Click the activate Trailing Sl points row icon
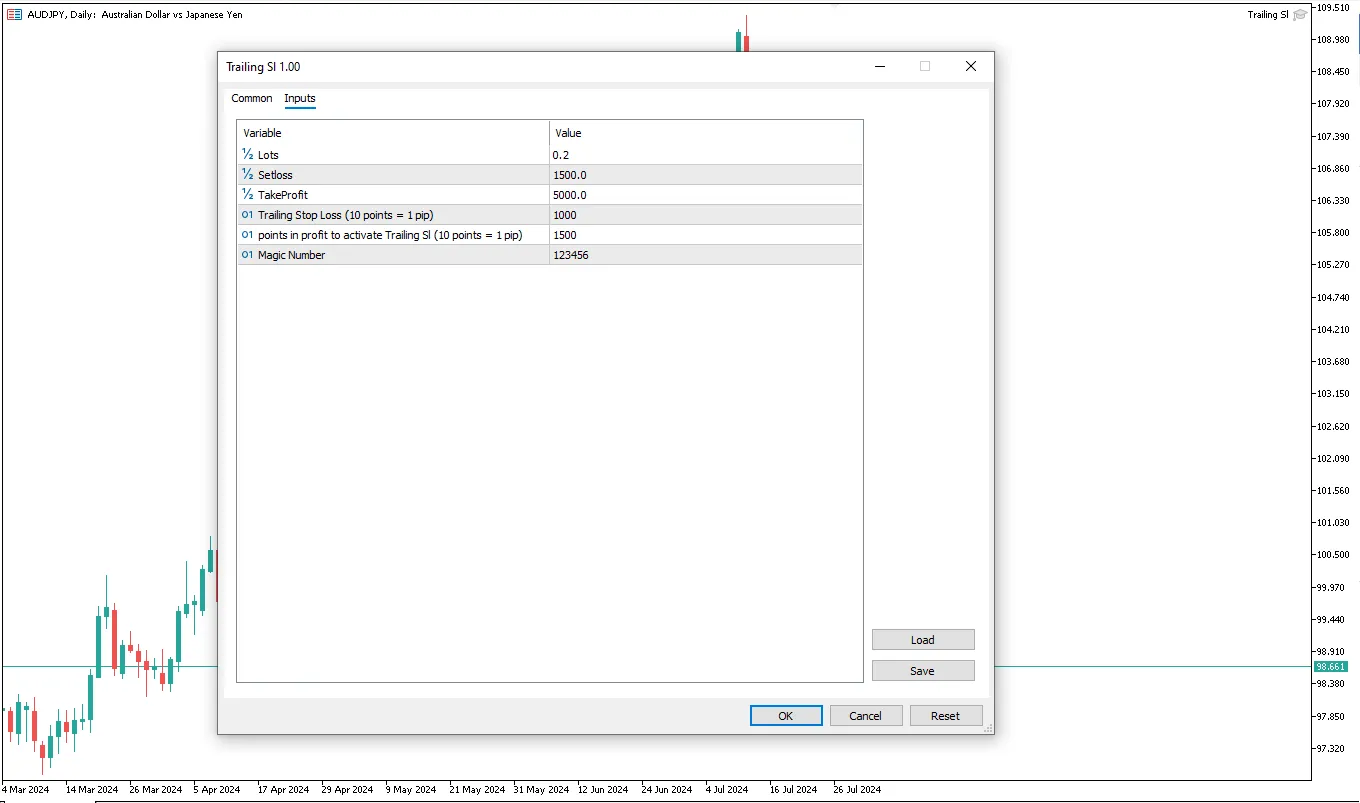This screenshot has height=803, width=1360. [x=247, y=235]
